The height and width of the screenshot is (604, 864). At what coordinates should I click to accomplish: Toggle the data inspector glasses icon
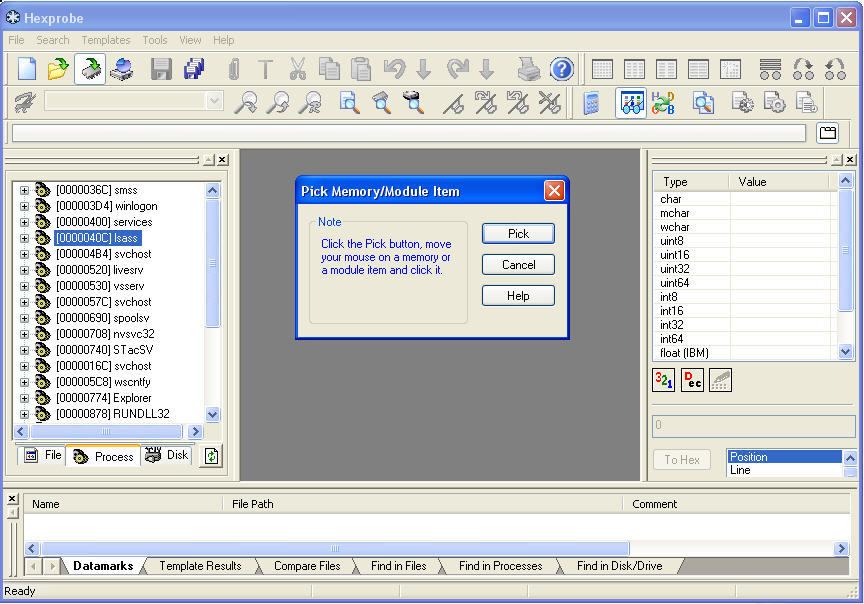click(630, 103)
